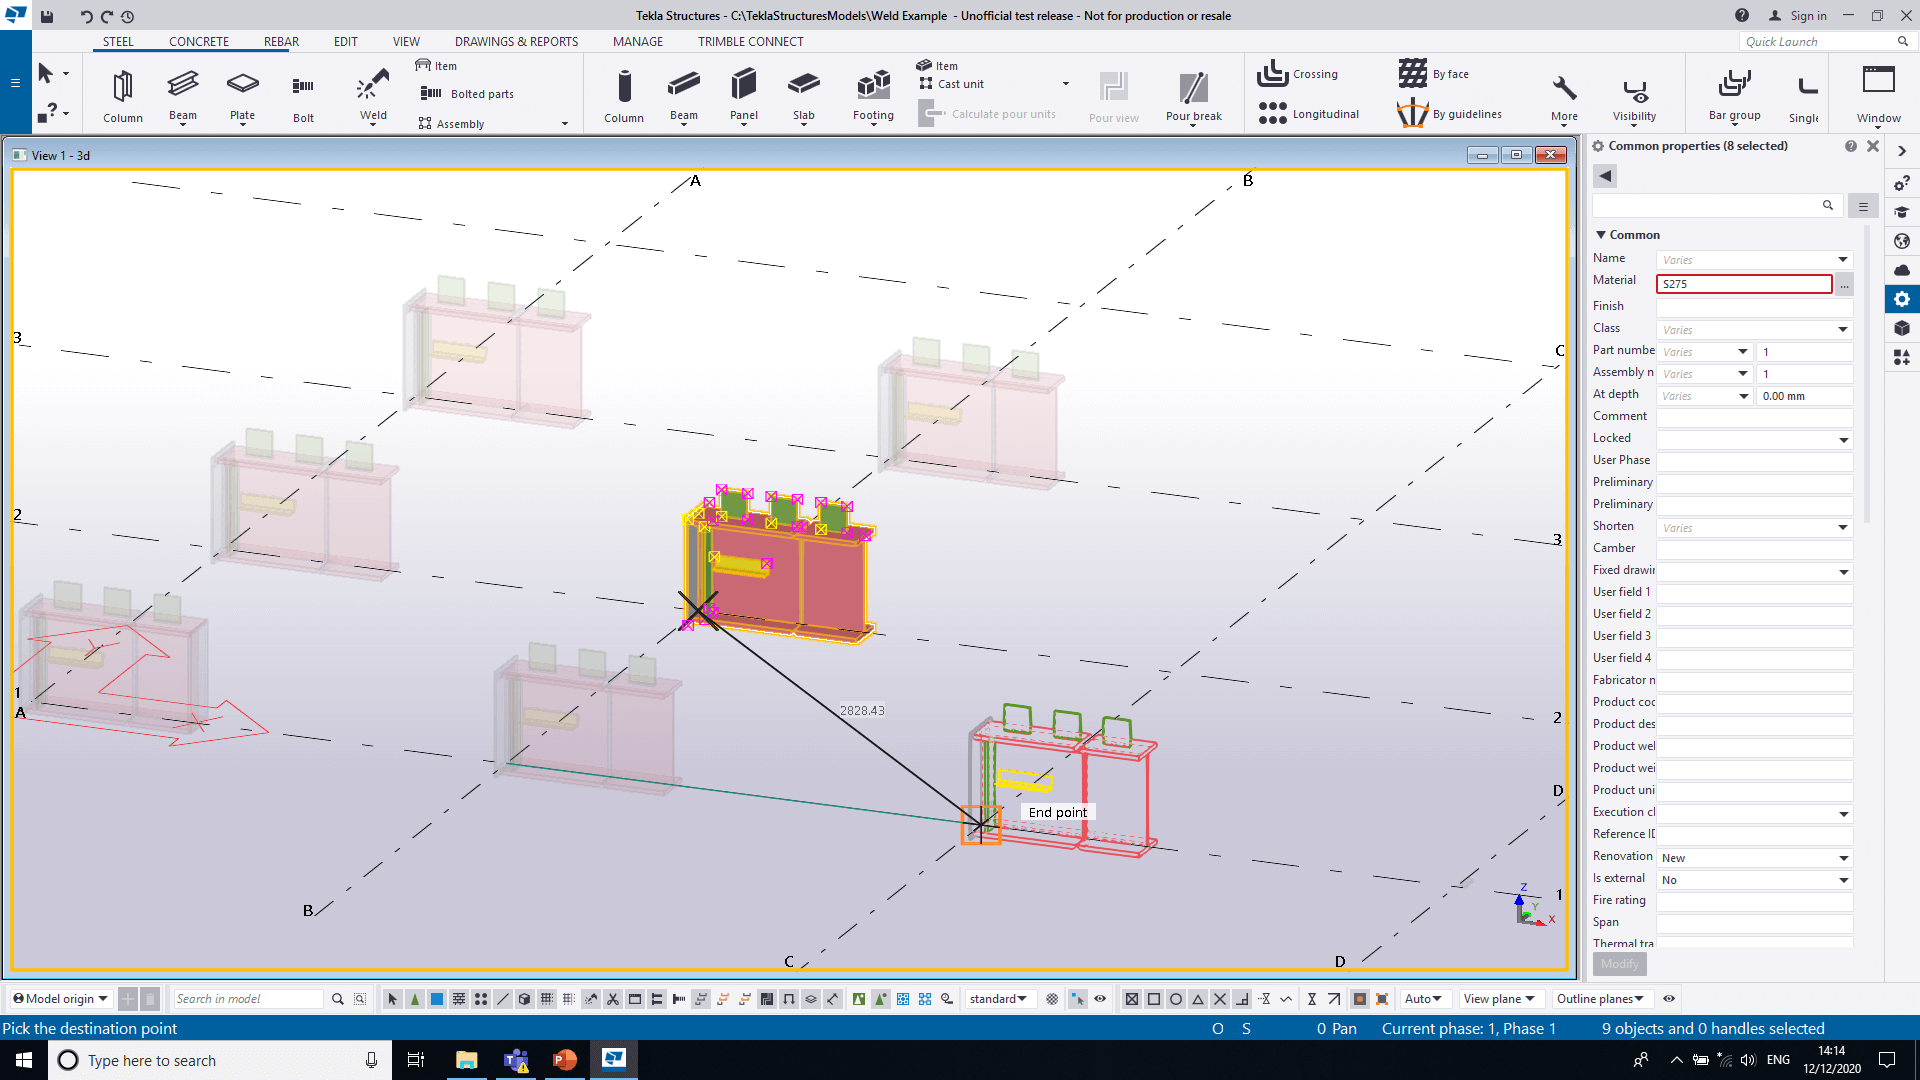The image size is (1920, 1080).
Task: Select the steel Beam tool
Action: [183, 96]
